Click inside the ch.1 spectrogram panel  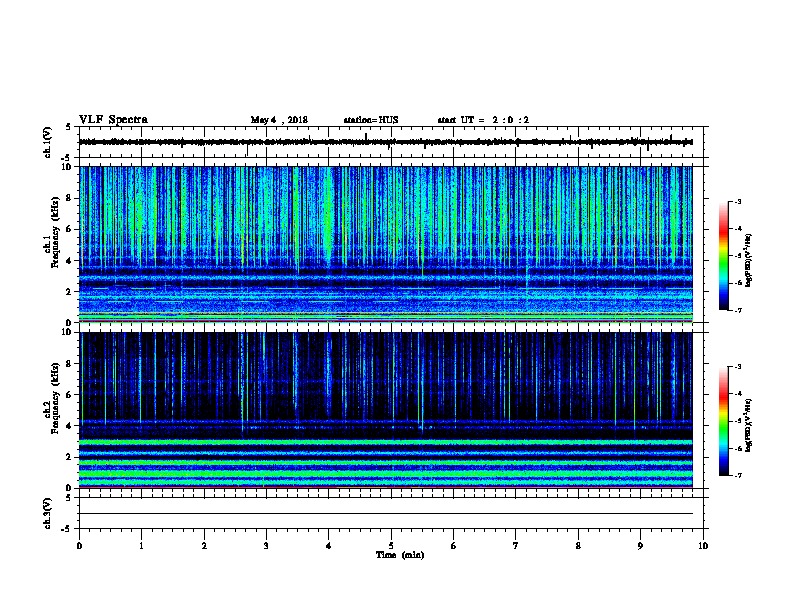pos(386,244)
